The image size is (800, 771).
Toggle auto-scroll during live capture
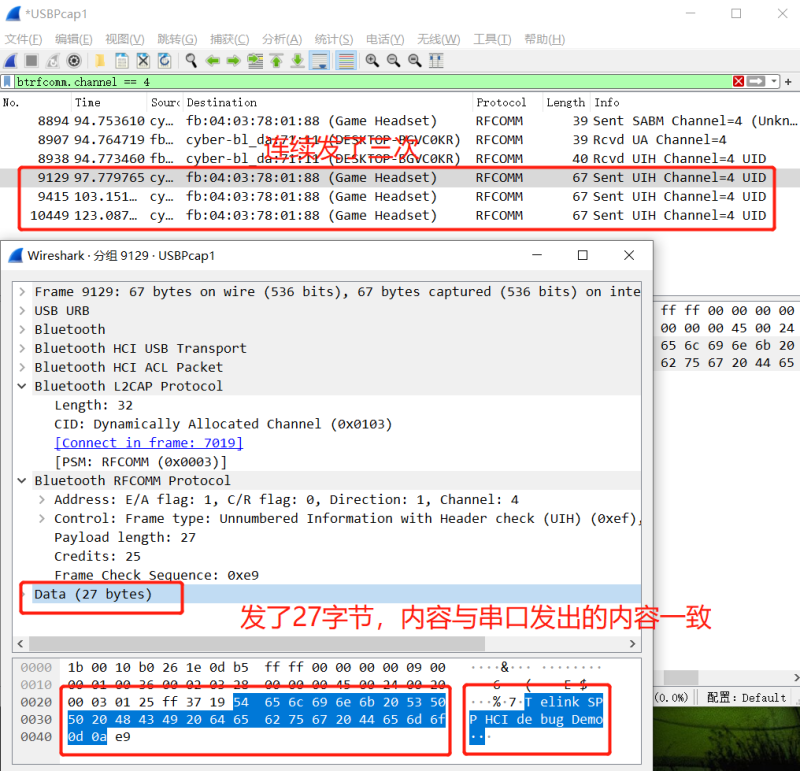click(x=320, y=61)
